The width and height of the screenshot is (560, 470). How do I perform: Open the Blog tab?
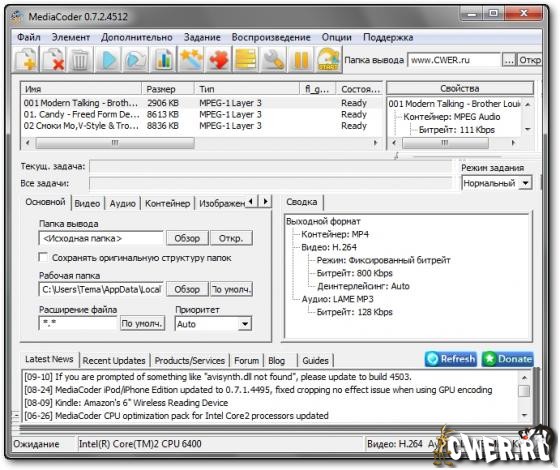click(x=276, y=361)
